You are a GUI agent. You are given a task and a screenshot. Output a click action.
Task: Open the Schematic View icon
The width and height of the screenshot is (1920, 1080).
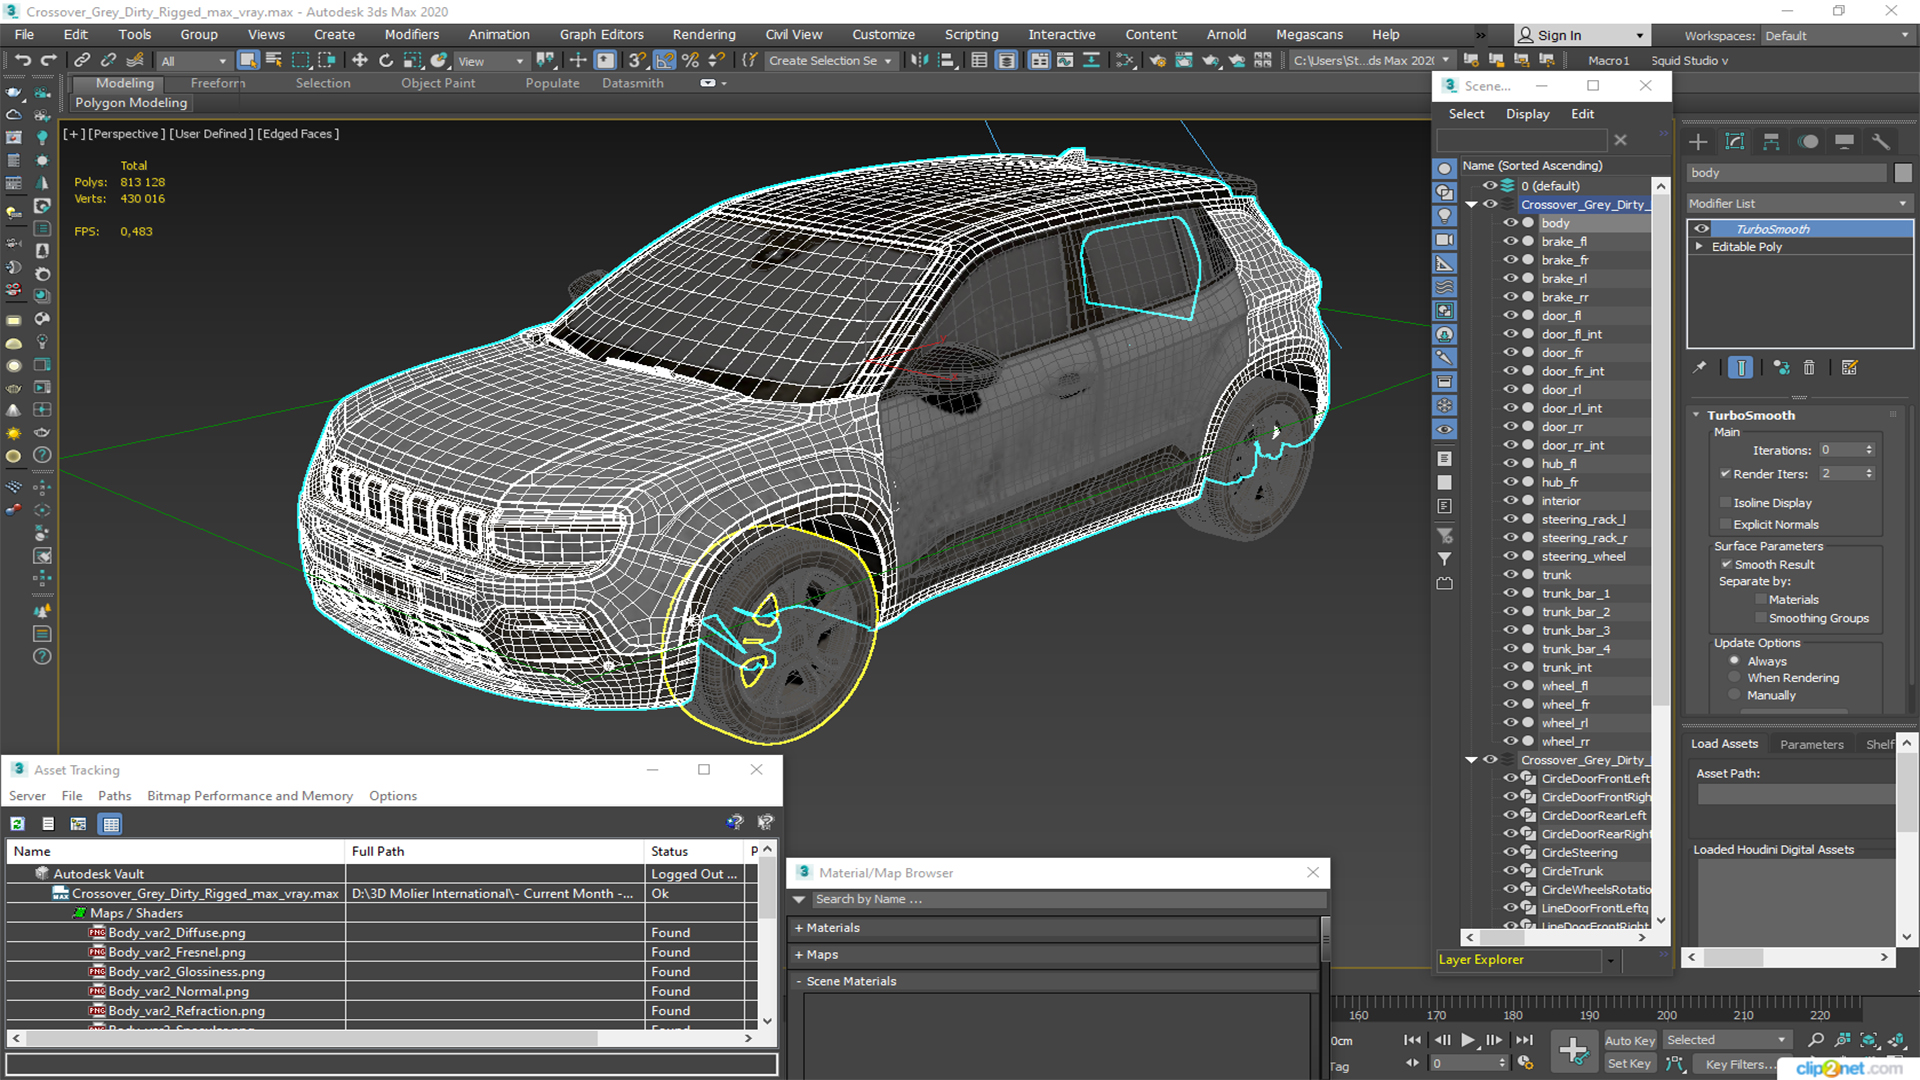click(1125, 61)
